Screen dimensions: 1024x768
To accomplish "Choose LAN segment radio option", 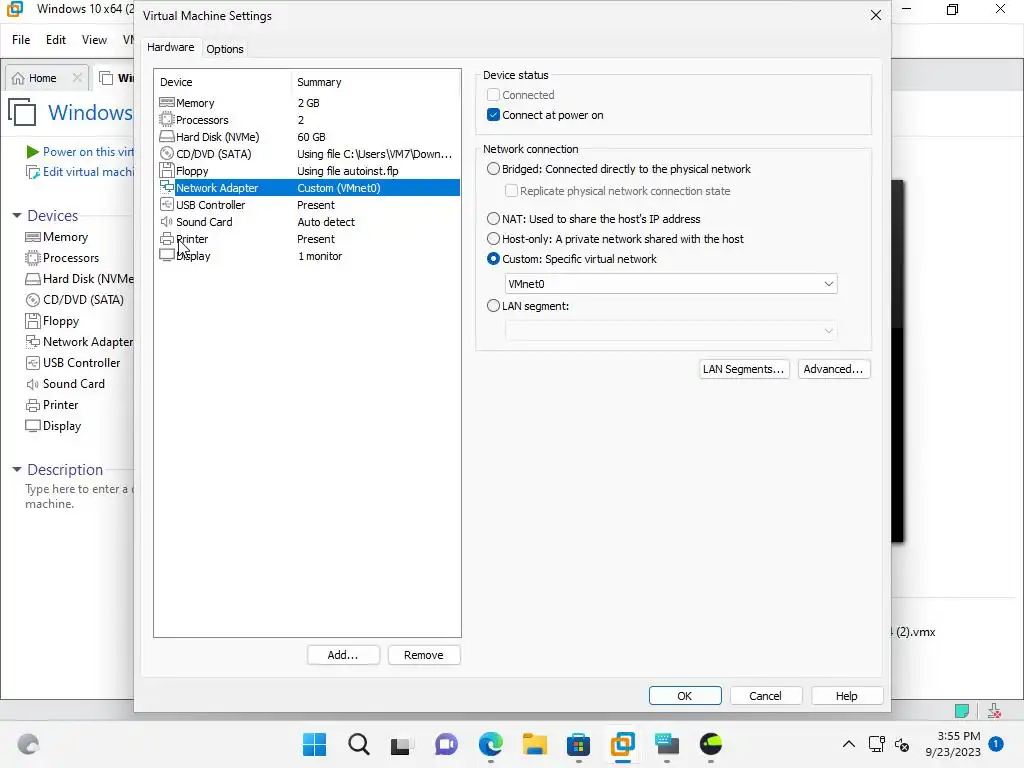I will (493, 306).
